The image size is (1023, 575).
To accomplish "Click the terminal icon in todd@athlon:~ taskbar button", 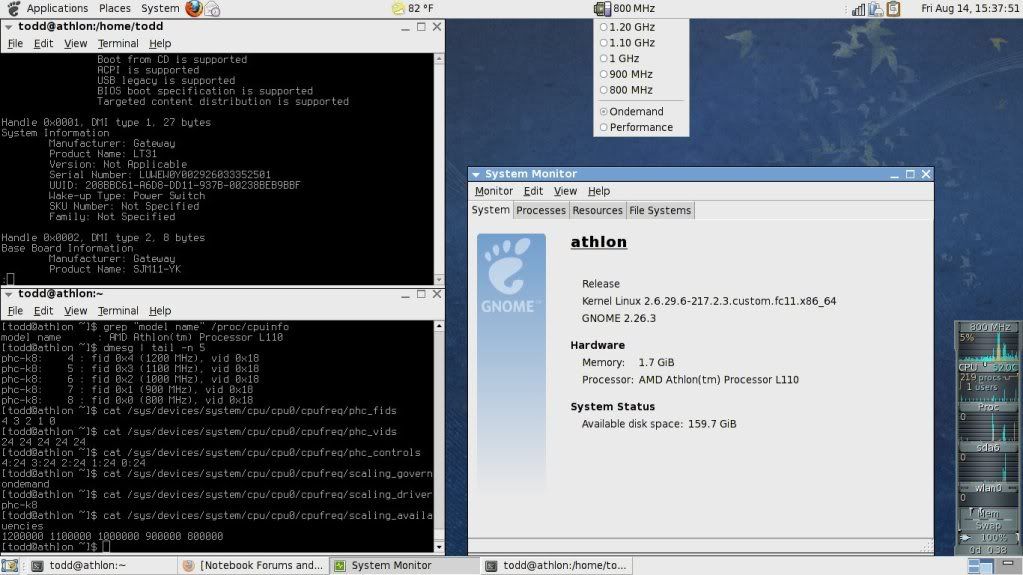I will point(38,566).
